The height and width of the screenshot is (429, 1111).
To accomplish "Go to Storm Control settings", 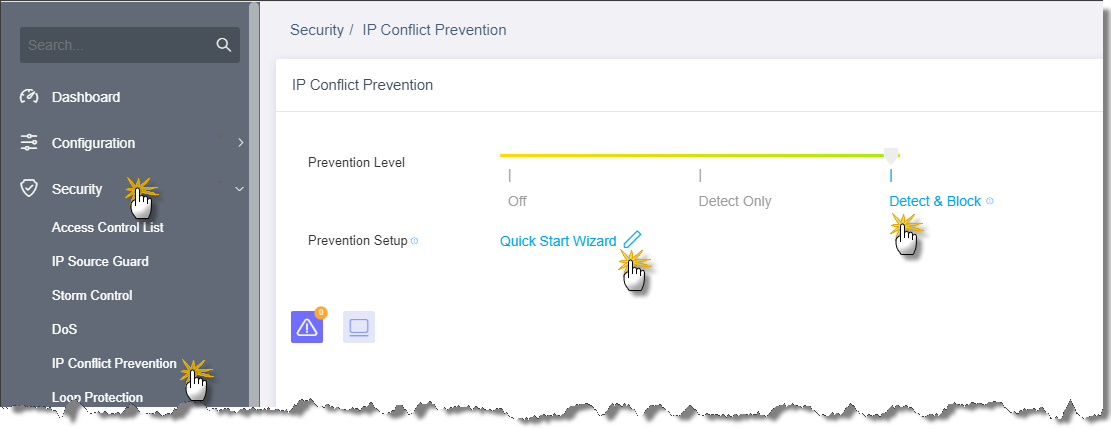I will pyautogui.click(x=92, y=296).
